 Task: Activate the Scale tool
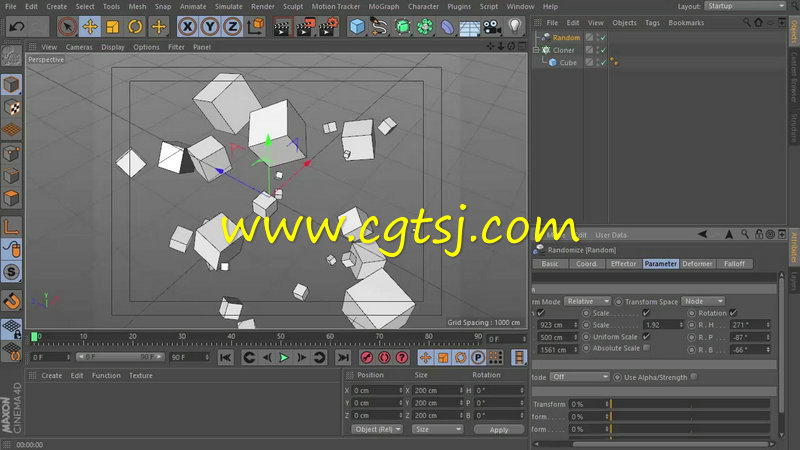click(112, 27)
